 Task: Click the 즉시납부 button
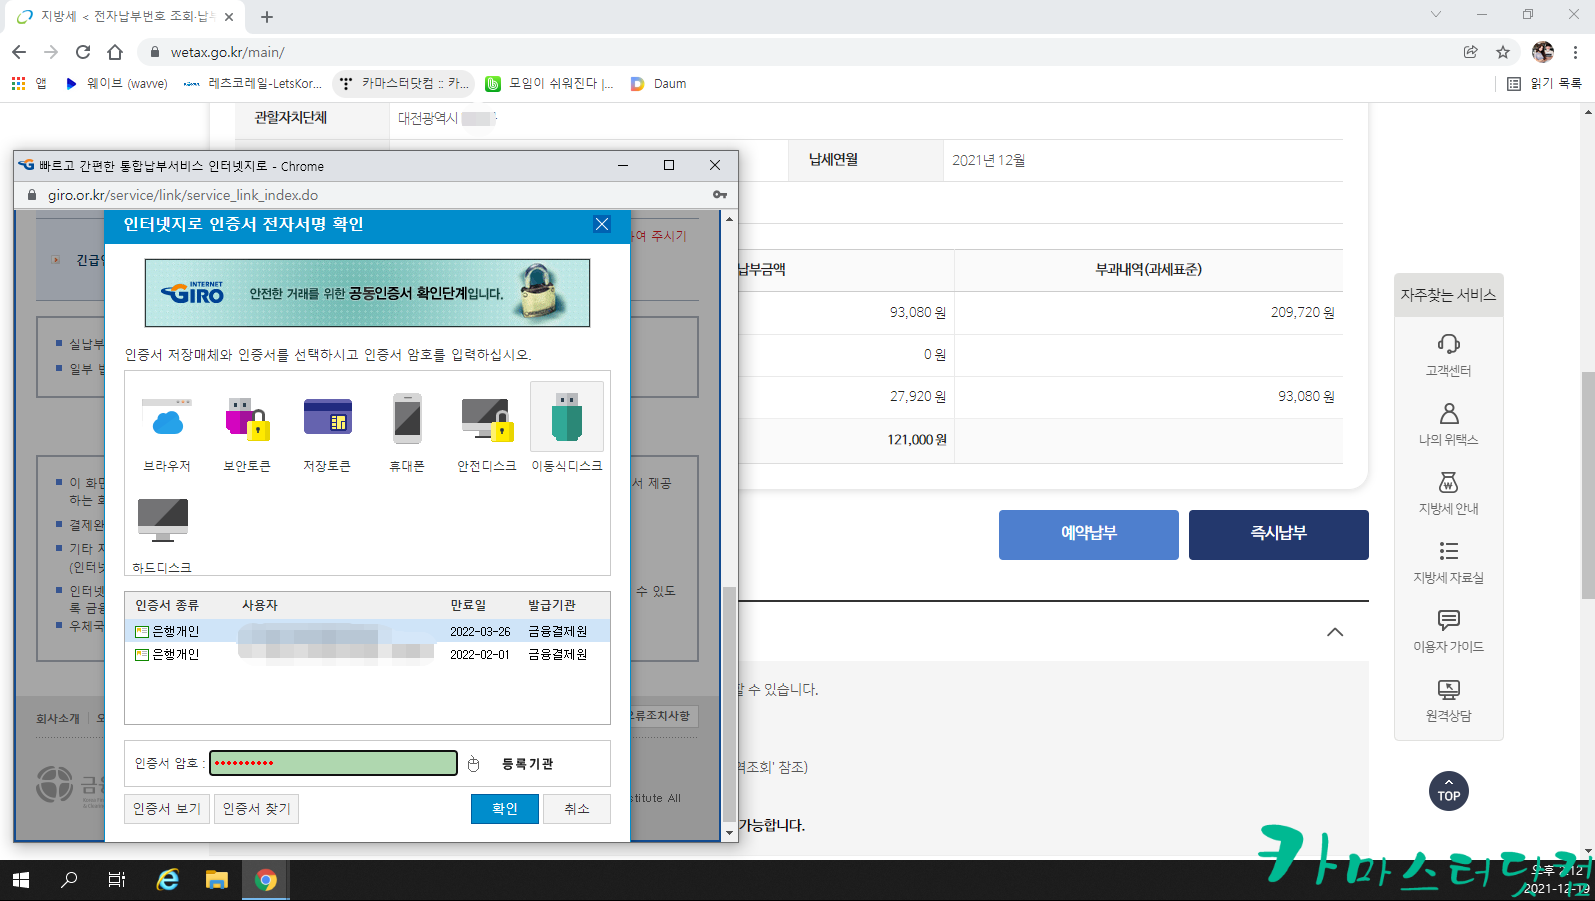1279,534
